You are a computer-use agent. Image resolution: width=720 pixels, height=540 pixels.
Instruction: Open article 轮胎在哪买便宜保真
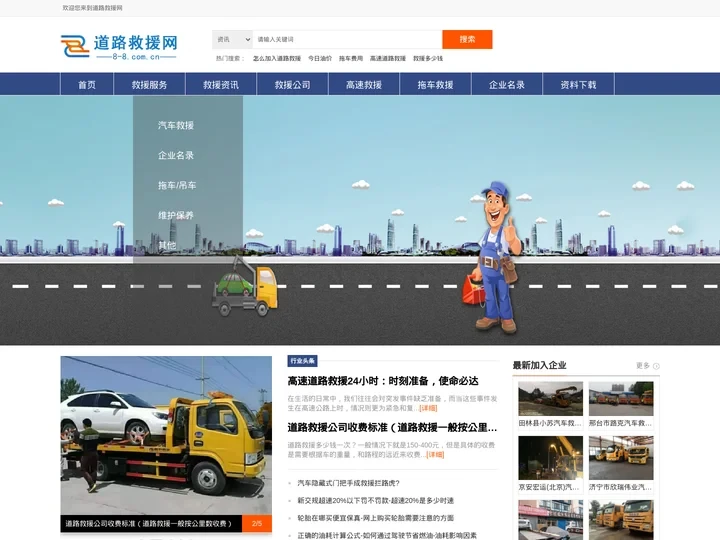(376, 518)
